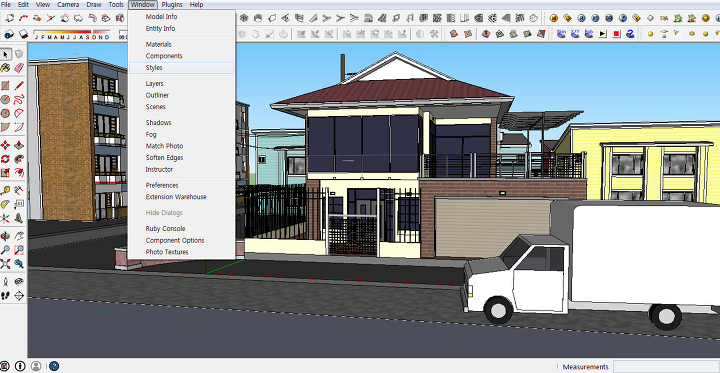Select the Scale tool
720x373 pixels.
coord(6,173)
